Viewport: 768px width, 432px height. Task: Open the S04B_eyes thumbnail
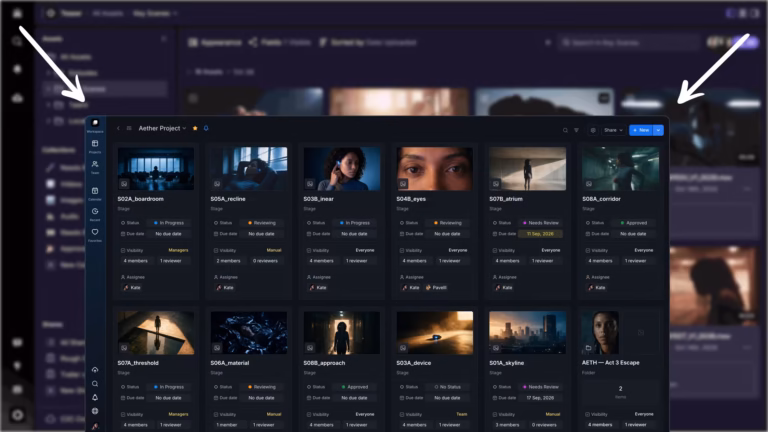[x=434, y=168]
